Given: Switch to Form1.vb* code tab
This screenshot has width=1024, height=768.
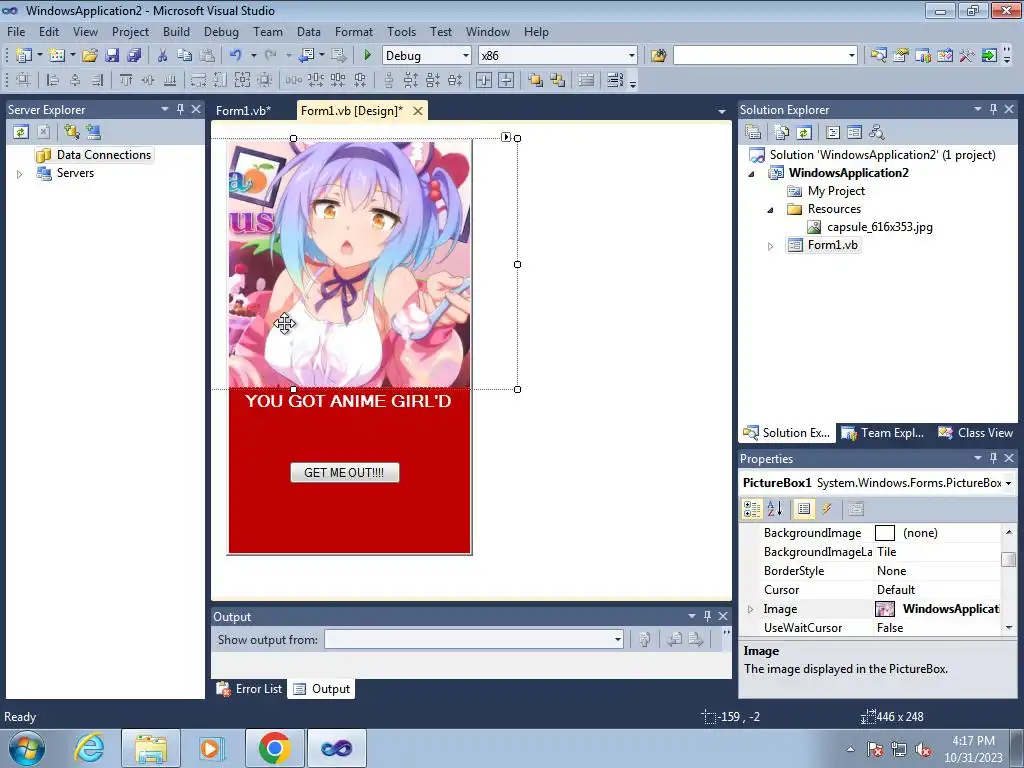Looking at the screenshot, I should [x=243, y=110].
